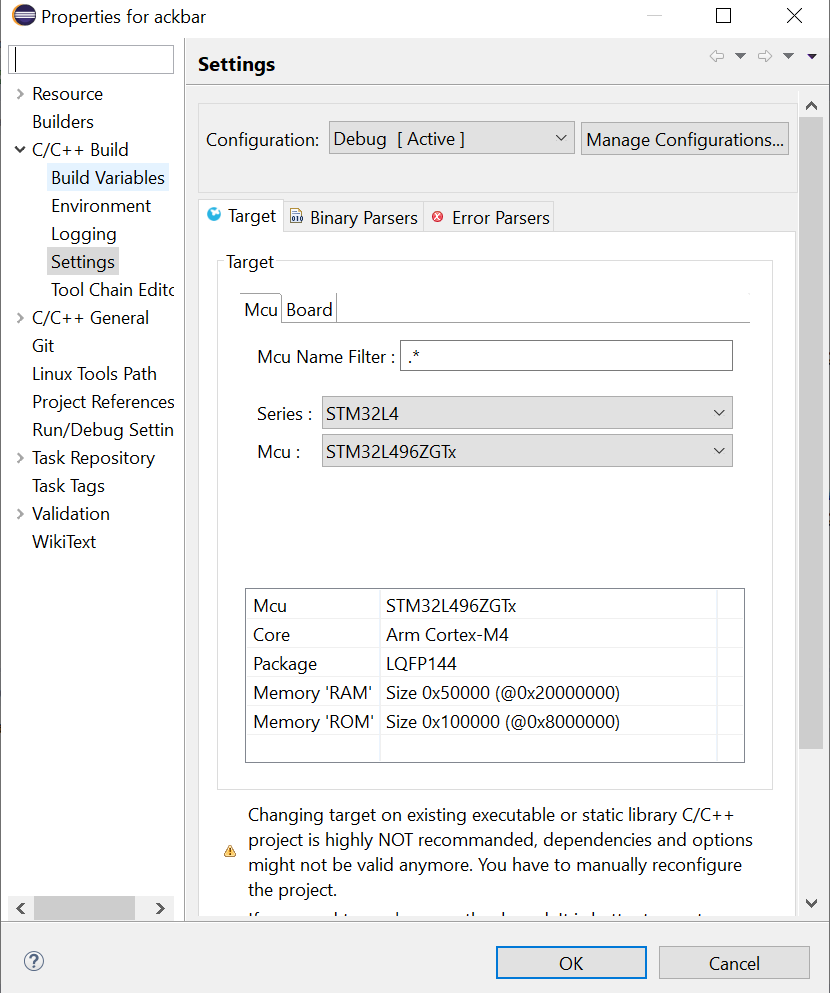The width and height of the screenshot is (830, 993).
Task: Expand the Resource tree node
Action: tap(20, 94)
